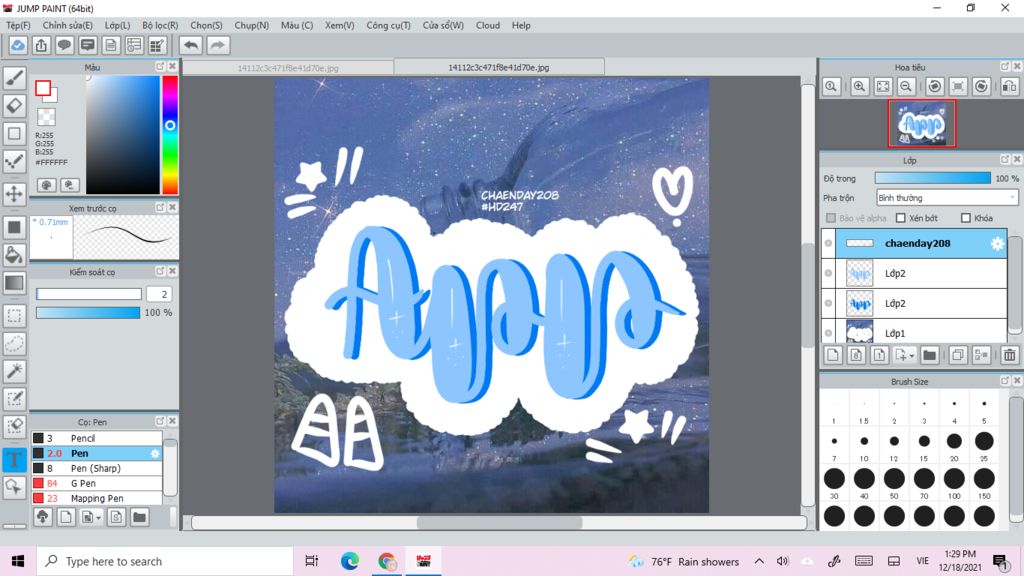This screenshot has height=576, width=1024.
Task: Open the Rain showers weather widget
Action: pos(684,562)
